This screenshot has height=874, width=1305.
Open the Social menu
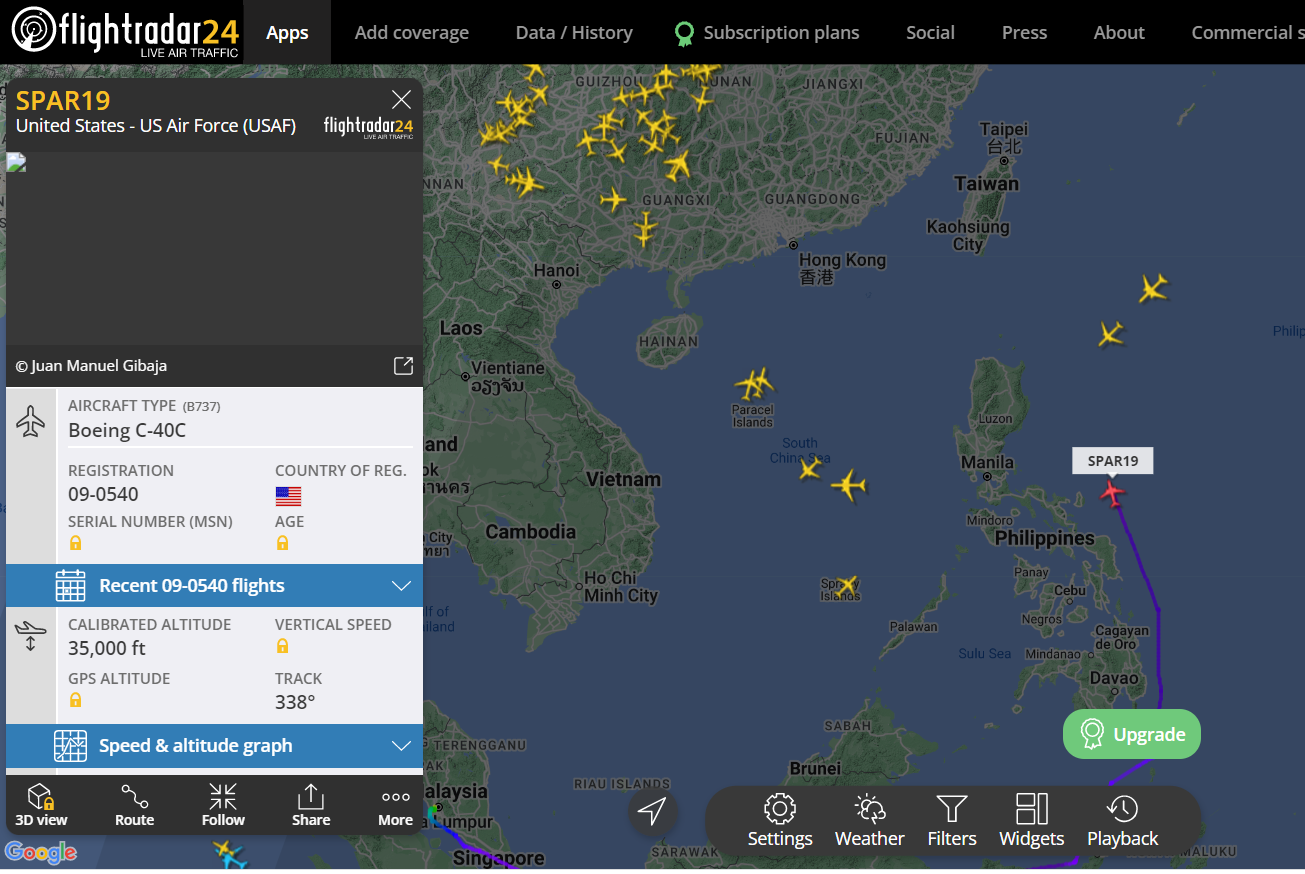click(x=930, y=33)
